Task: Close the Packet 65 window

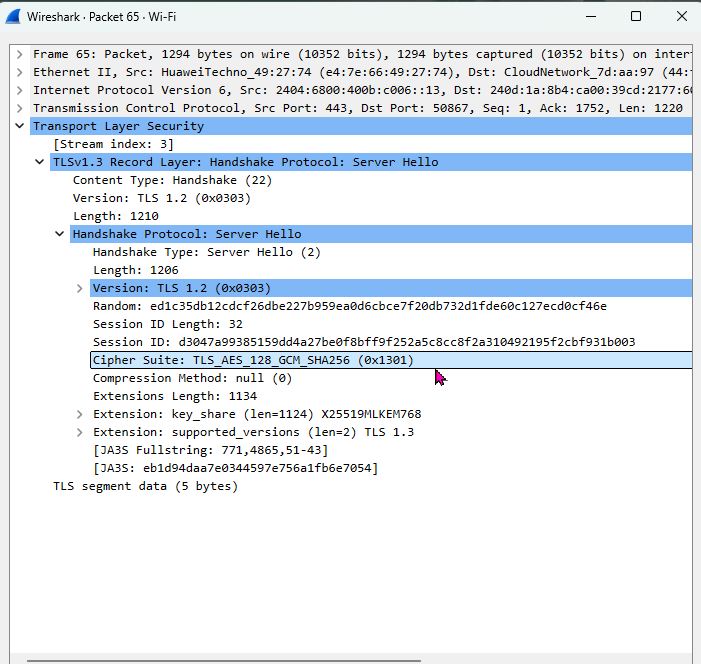Action: pos(681,17)
